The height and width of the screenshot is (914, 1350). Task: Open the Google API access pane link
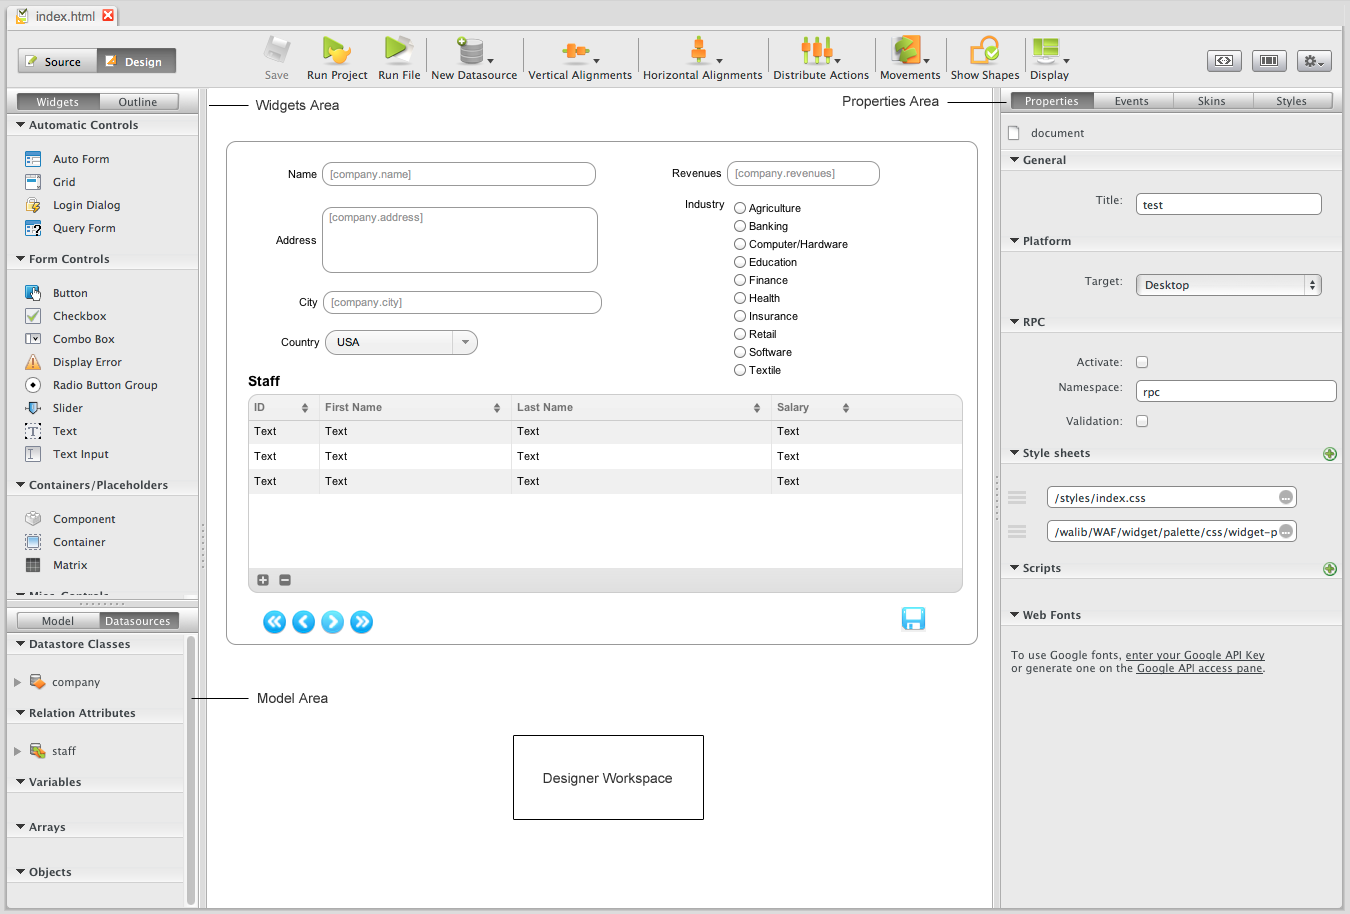tap(1199, 669)
